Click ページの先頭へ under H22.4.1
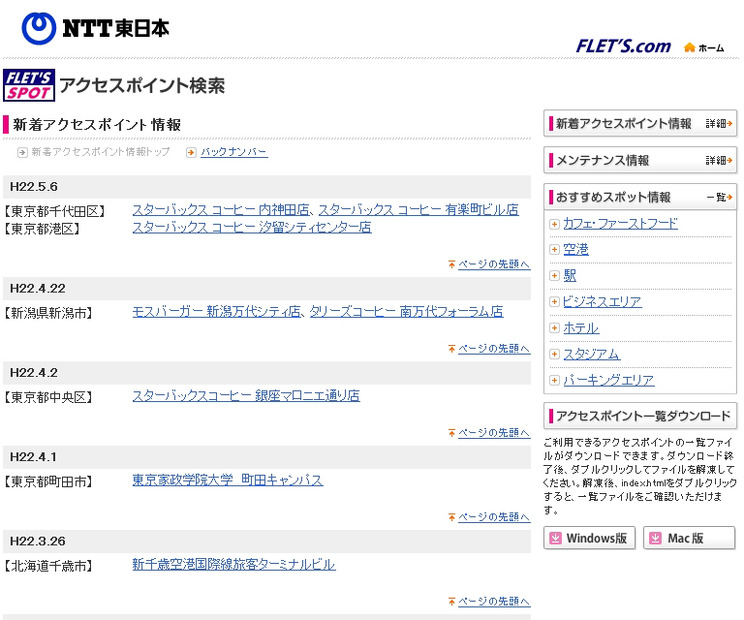 click(494, 517)
